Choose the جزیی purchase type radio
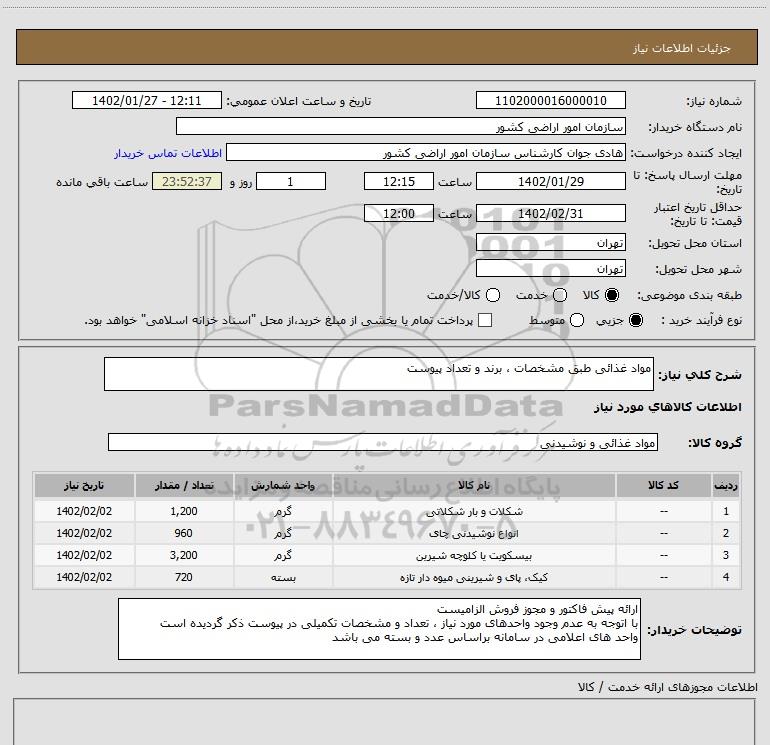Screen dimensions: 770x745 [x=635, y=320]
